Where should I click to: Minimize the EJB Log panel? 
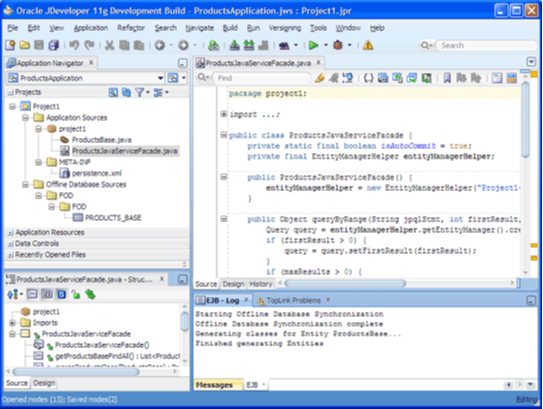click(531, 301)
